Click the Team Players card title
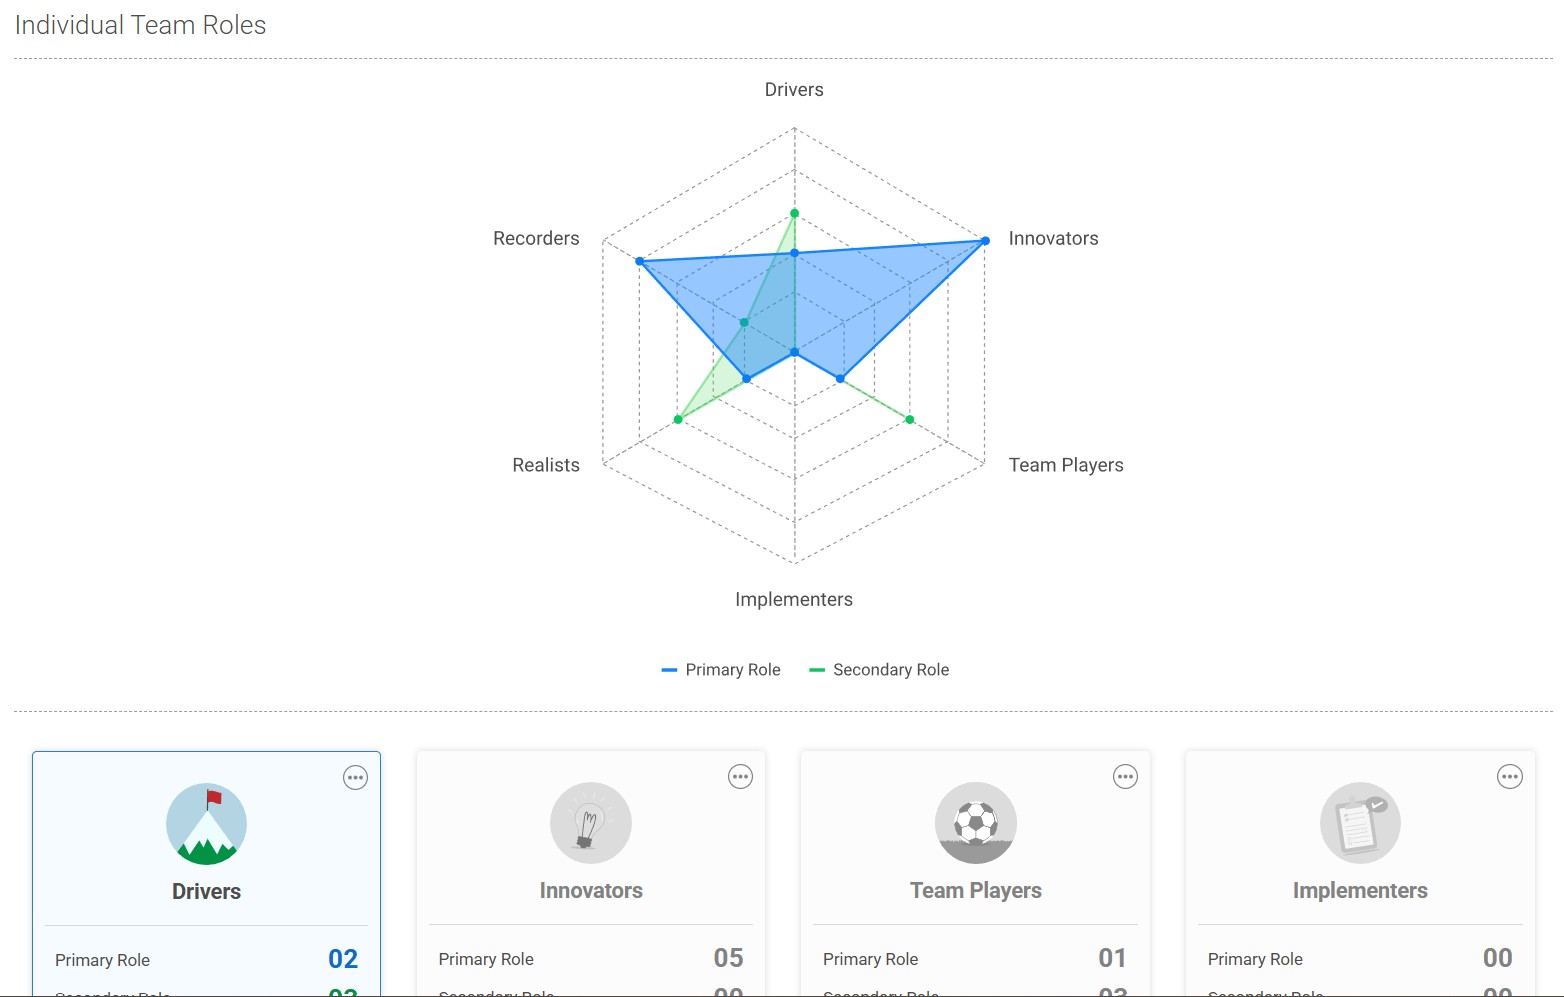 pyautogui.click(x=976, y=891)
